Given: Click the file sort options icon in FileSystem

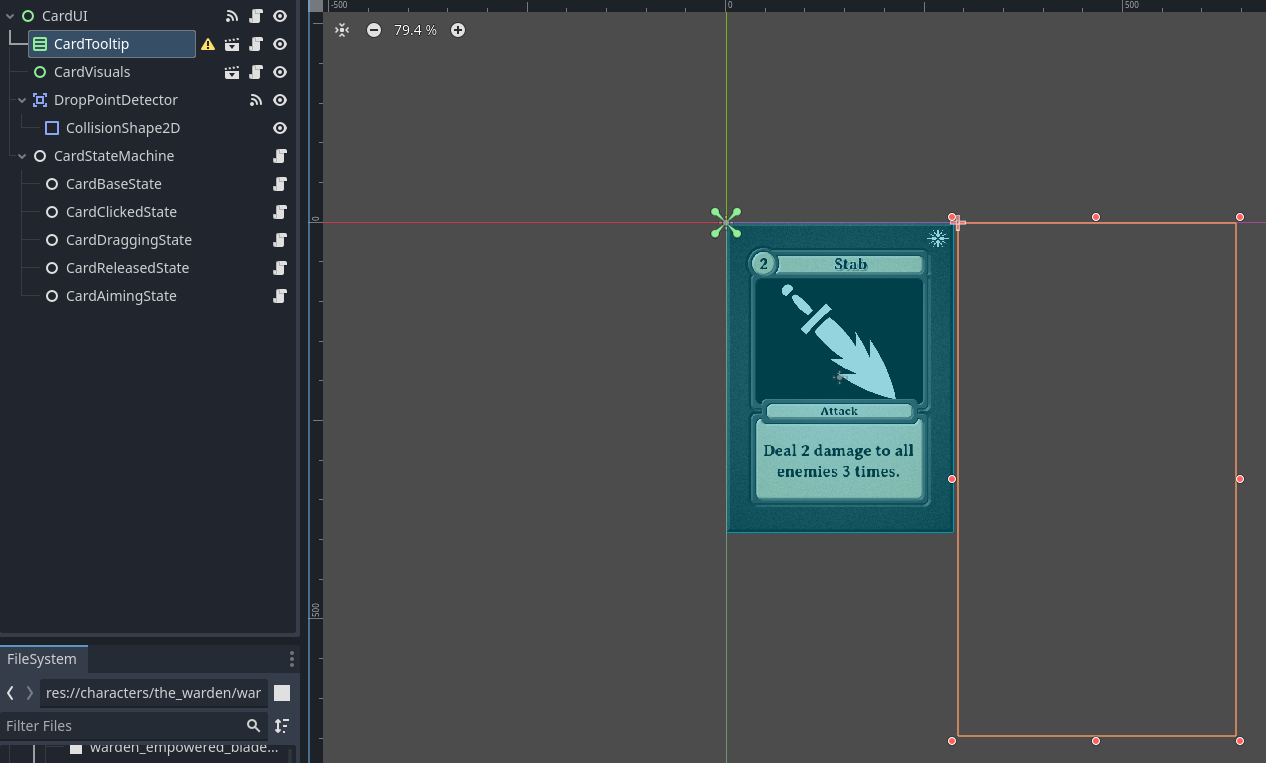Looking at the screenshot, I should tap(281, 726).
